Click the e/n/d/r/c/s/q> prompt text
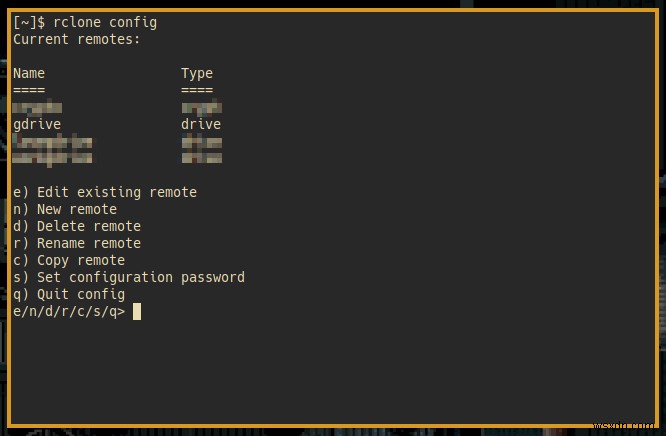Screen dimensions: 666x436 pos(69,311)
